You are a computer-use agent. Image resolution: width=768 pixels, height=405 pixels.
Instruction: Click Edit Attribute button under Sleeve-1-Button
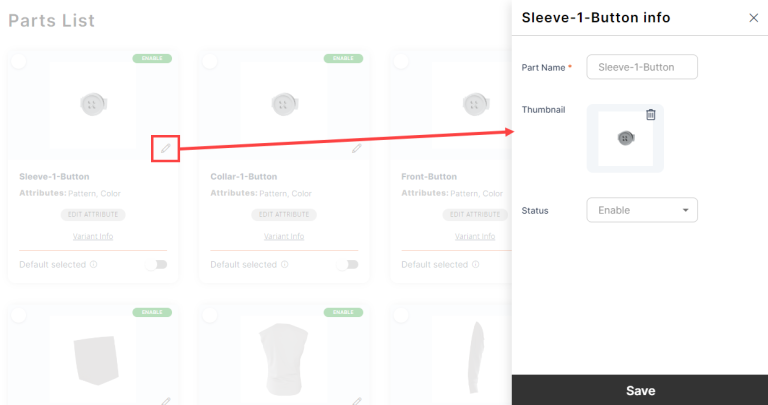93,214
